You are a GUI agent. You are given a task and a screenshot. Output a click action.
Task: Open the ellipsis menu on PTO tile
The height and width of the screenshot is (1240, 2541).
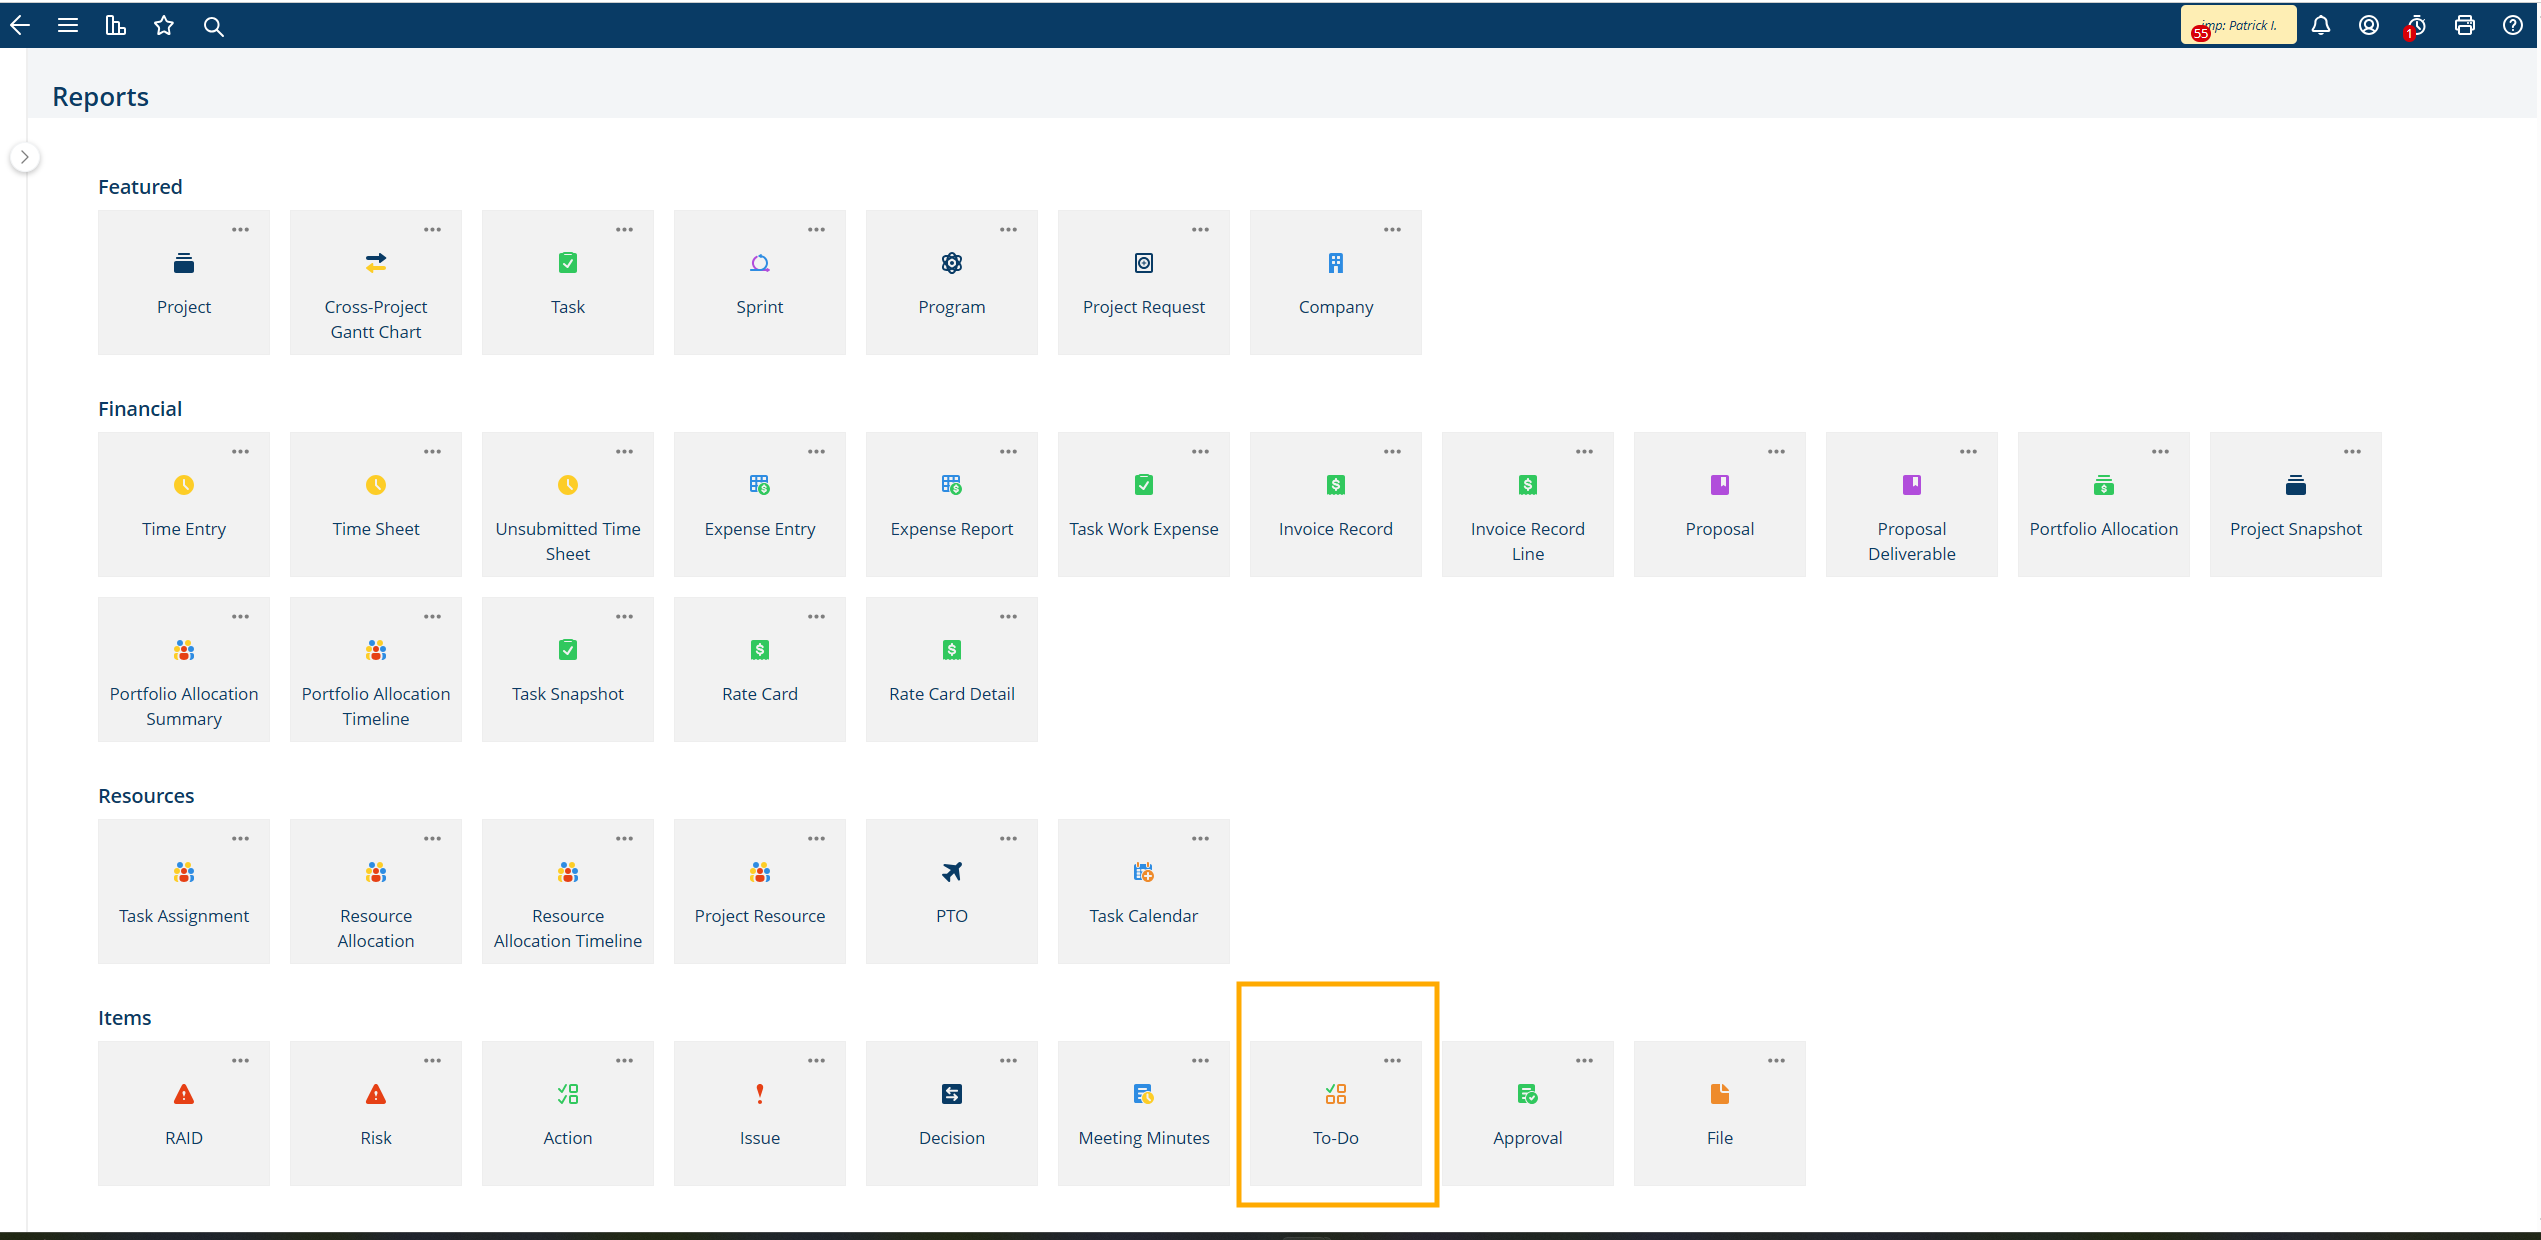(x=1009, y=839)
